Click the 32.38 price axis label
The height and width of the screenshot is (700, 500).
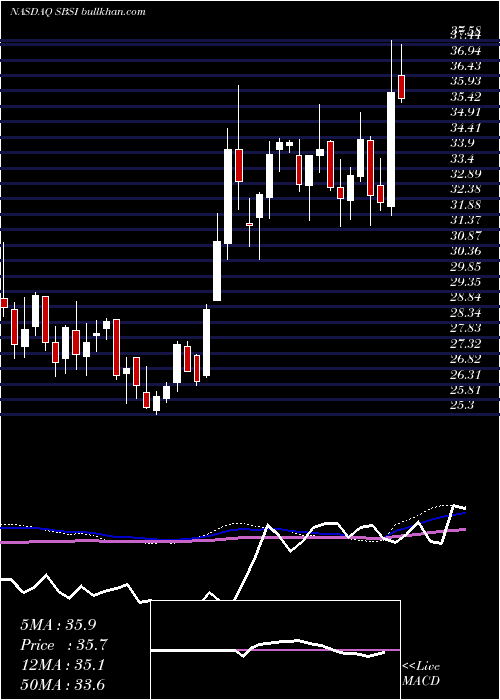465,189
